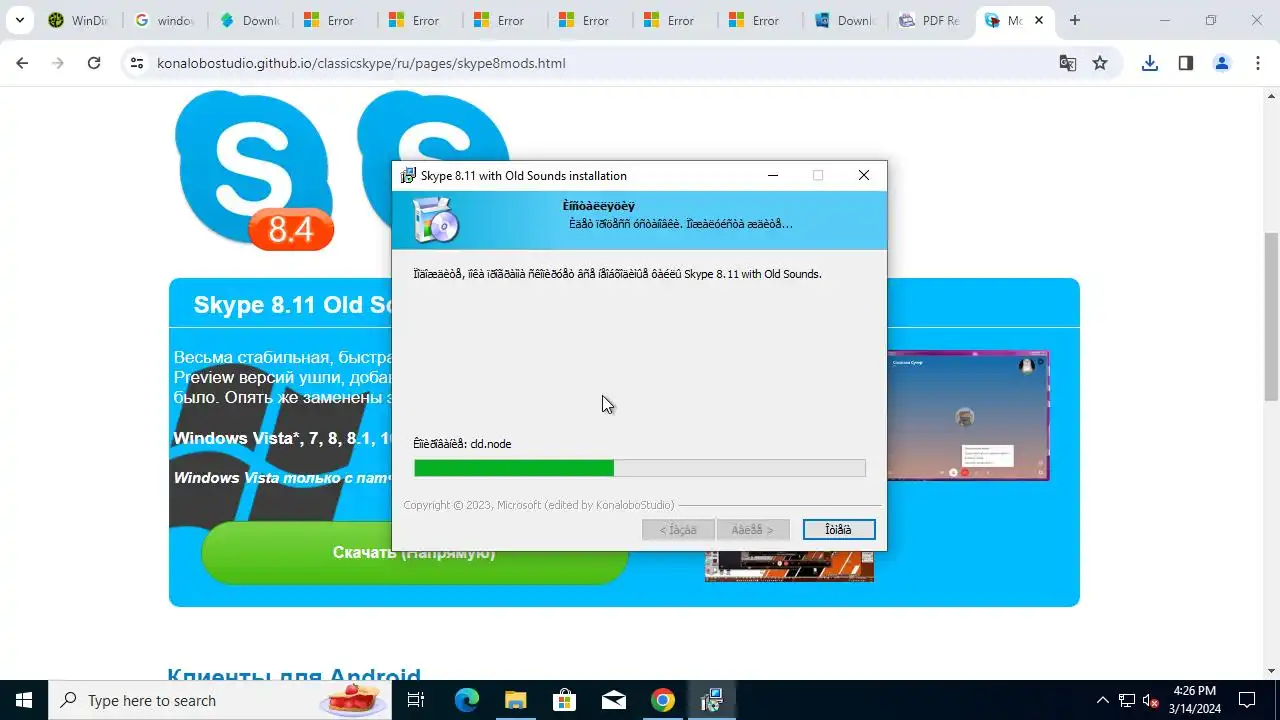Open the clock showing 4:26 PM
The image size is (1280, 720).
[1195, 700]
